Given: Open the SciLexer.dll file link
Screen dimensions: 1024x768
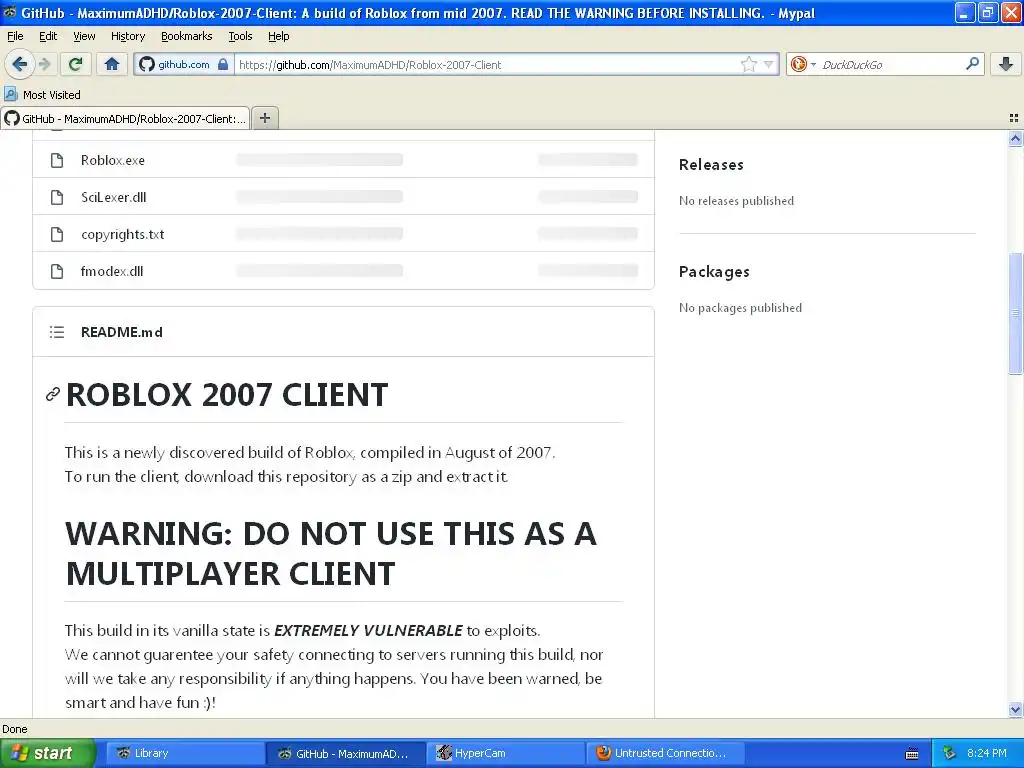Looking at the screenshot, I should pos(114,197).
